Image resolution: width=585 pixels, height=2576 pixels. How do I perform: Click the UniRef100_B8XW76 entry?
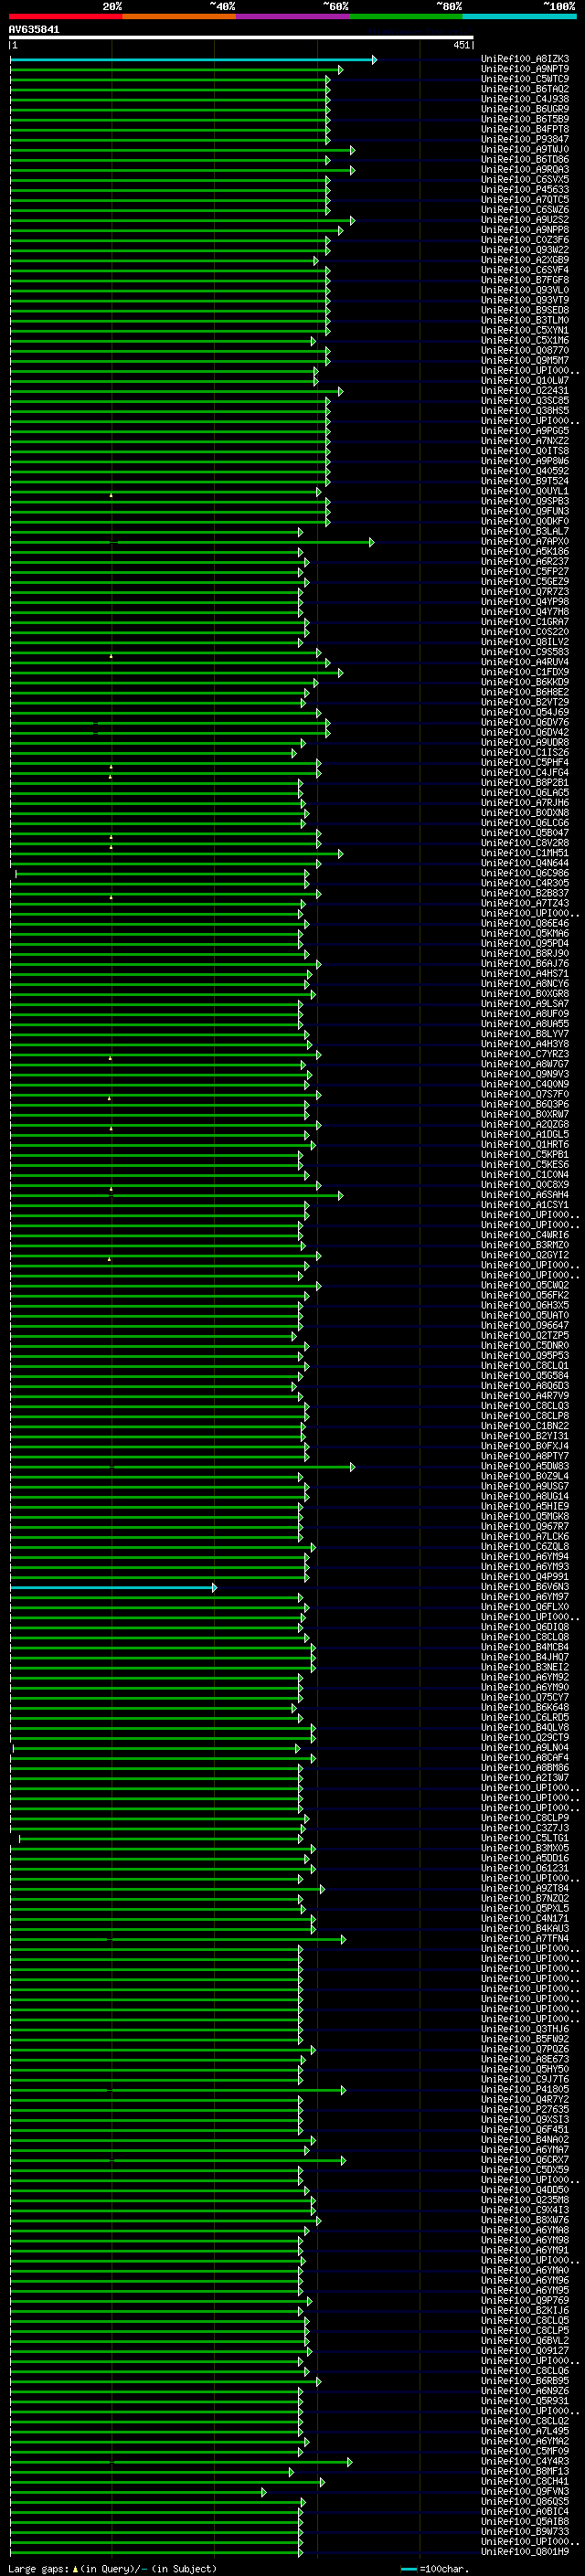(525, 2220)
